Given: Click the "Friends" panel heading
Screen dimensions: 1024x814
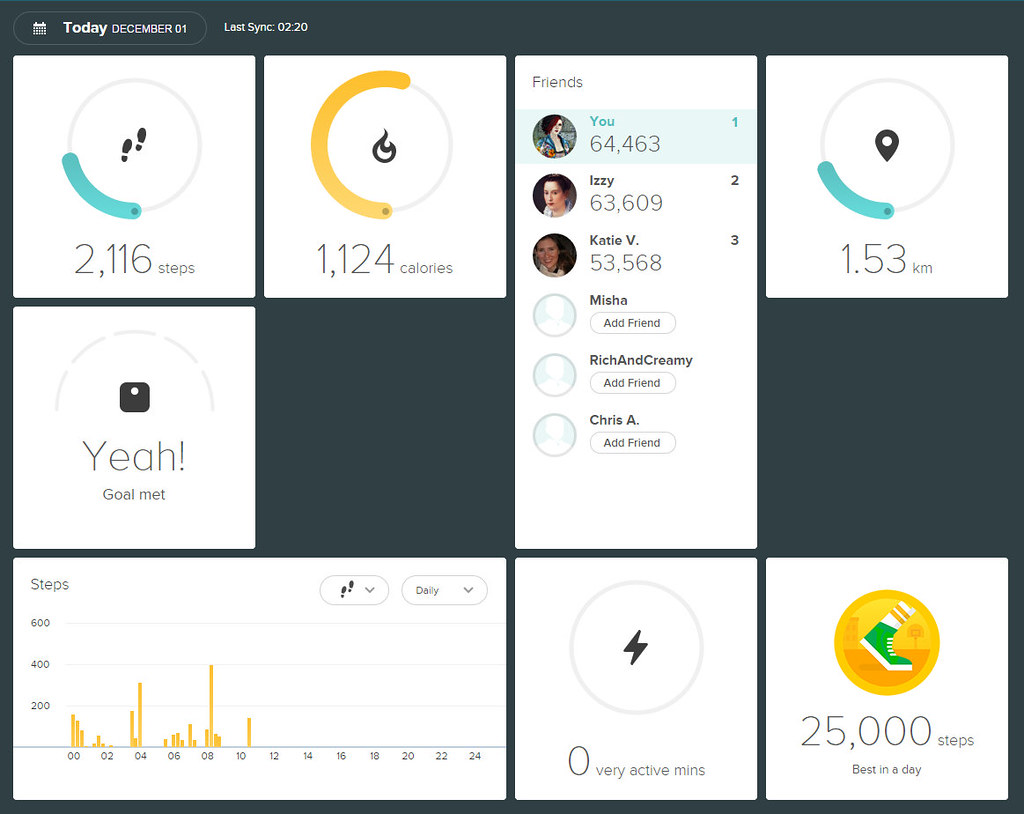Looking at the screenshot, I should point(557,82).
